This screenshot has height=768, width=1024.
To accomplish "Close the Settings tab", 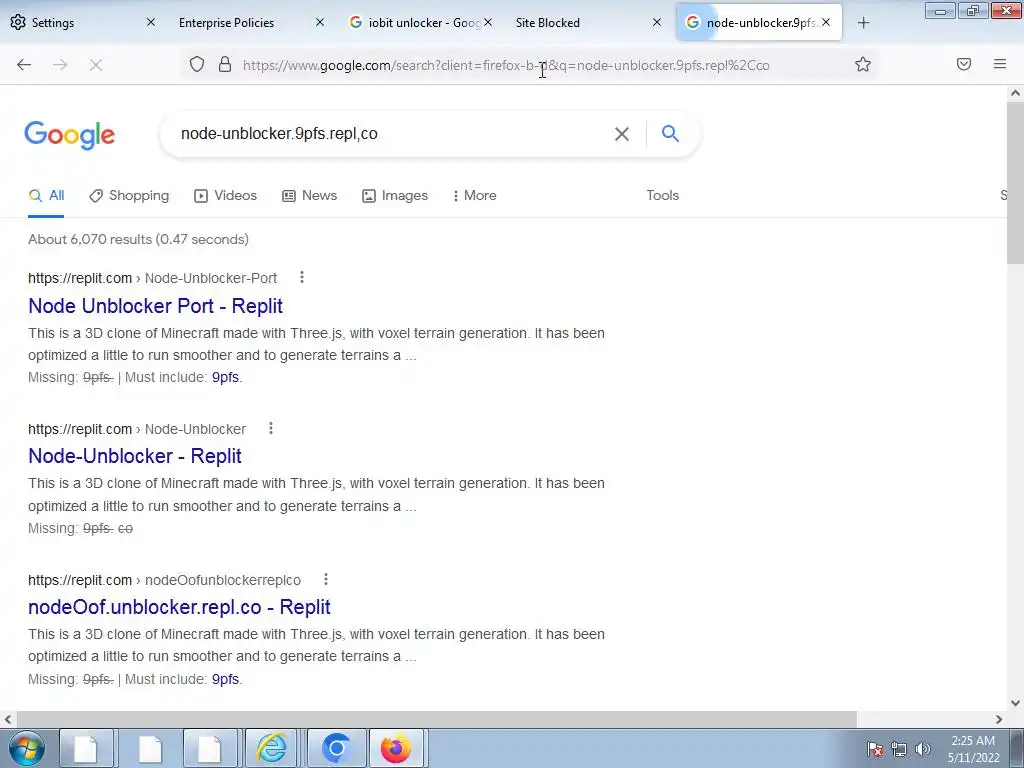I will click(151, 22).
